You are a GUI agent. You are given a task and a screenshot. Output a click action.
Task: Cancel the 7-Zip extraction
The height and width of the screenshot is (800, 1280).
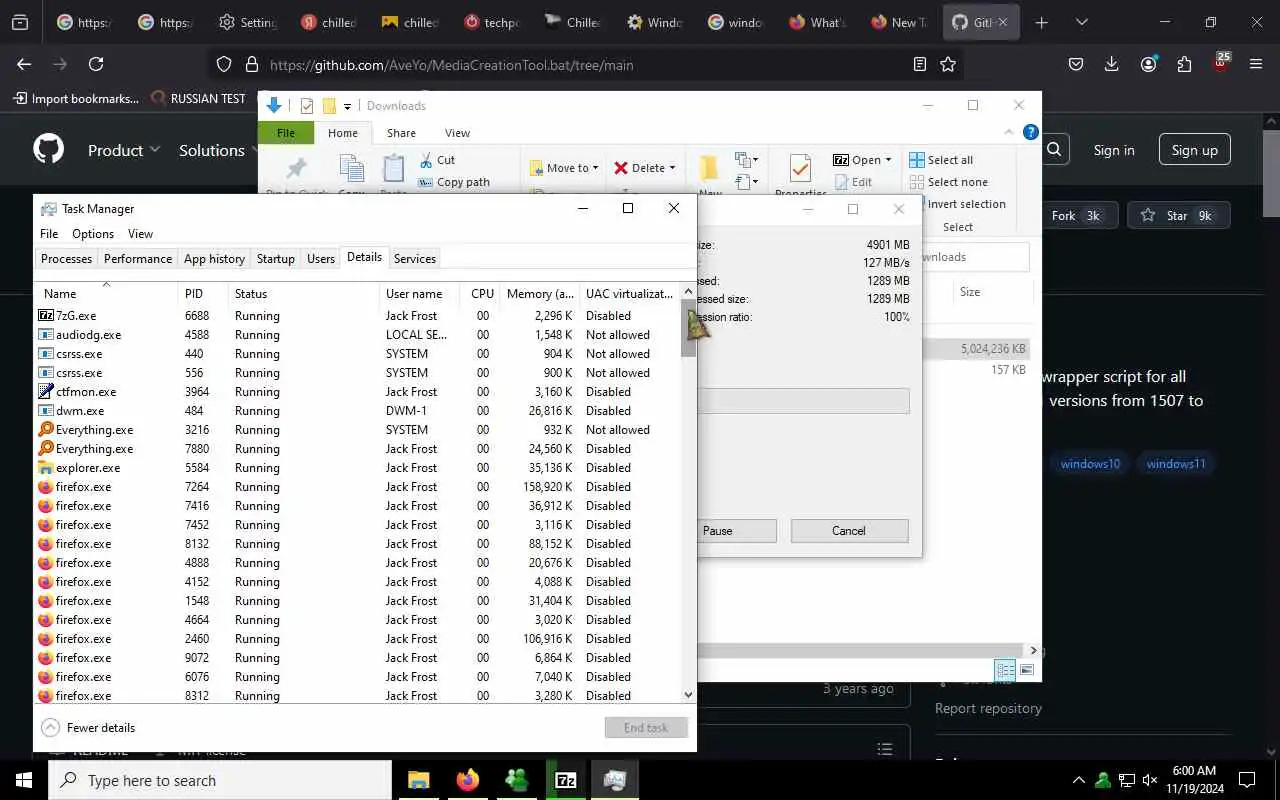pos(849,531)
